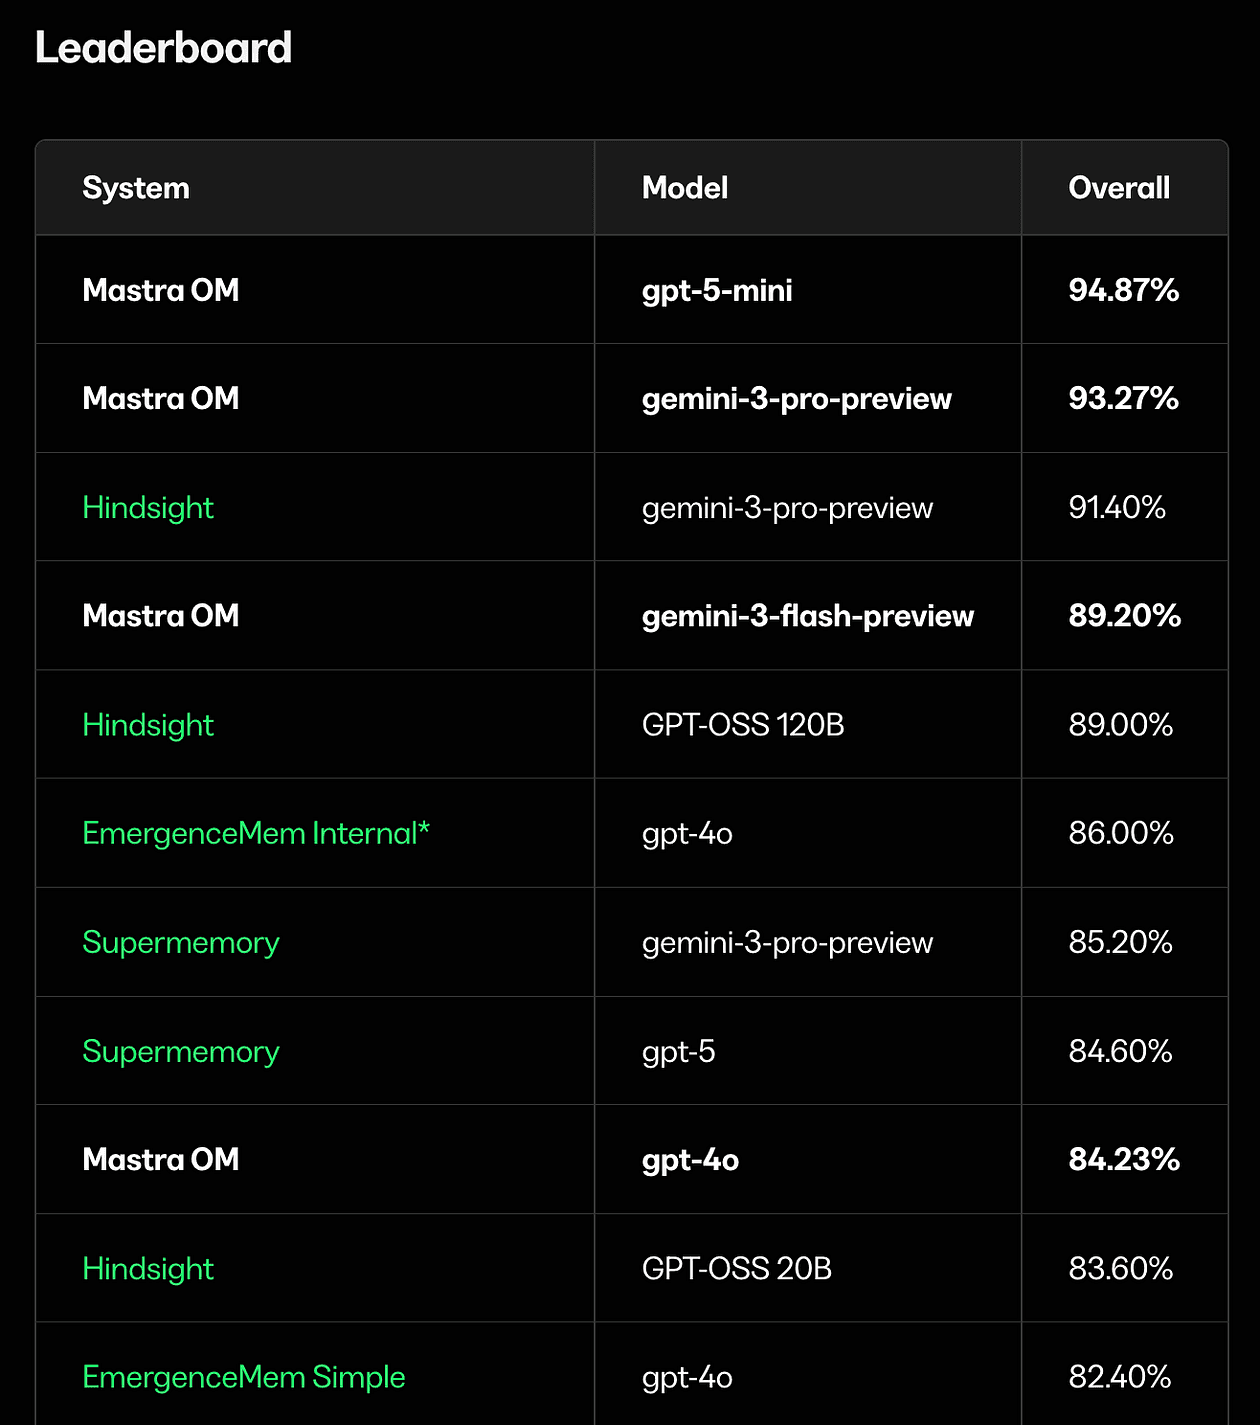
Task: Select the GPT-OSS 120B model cell
Action: click(x=743, y=725)
